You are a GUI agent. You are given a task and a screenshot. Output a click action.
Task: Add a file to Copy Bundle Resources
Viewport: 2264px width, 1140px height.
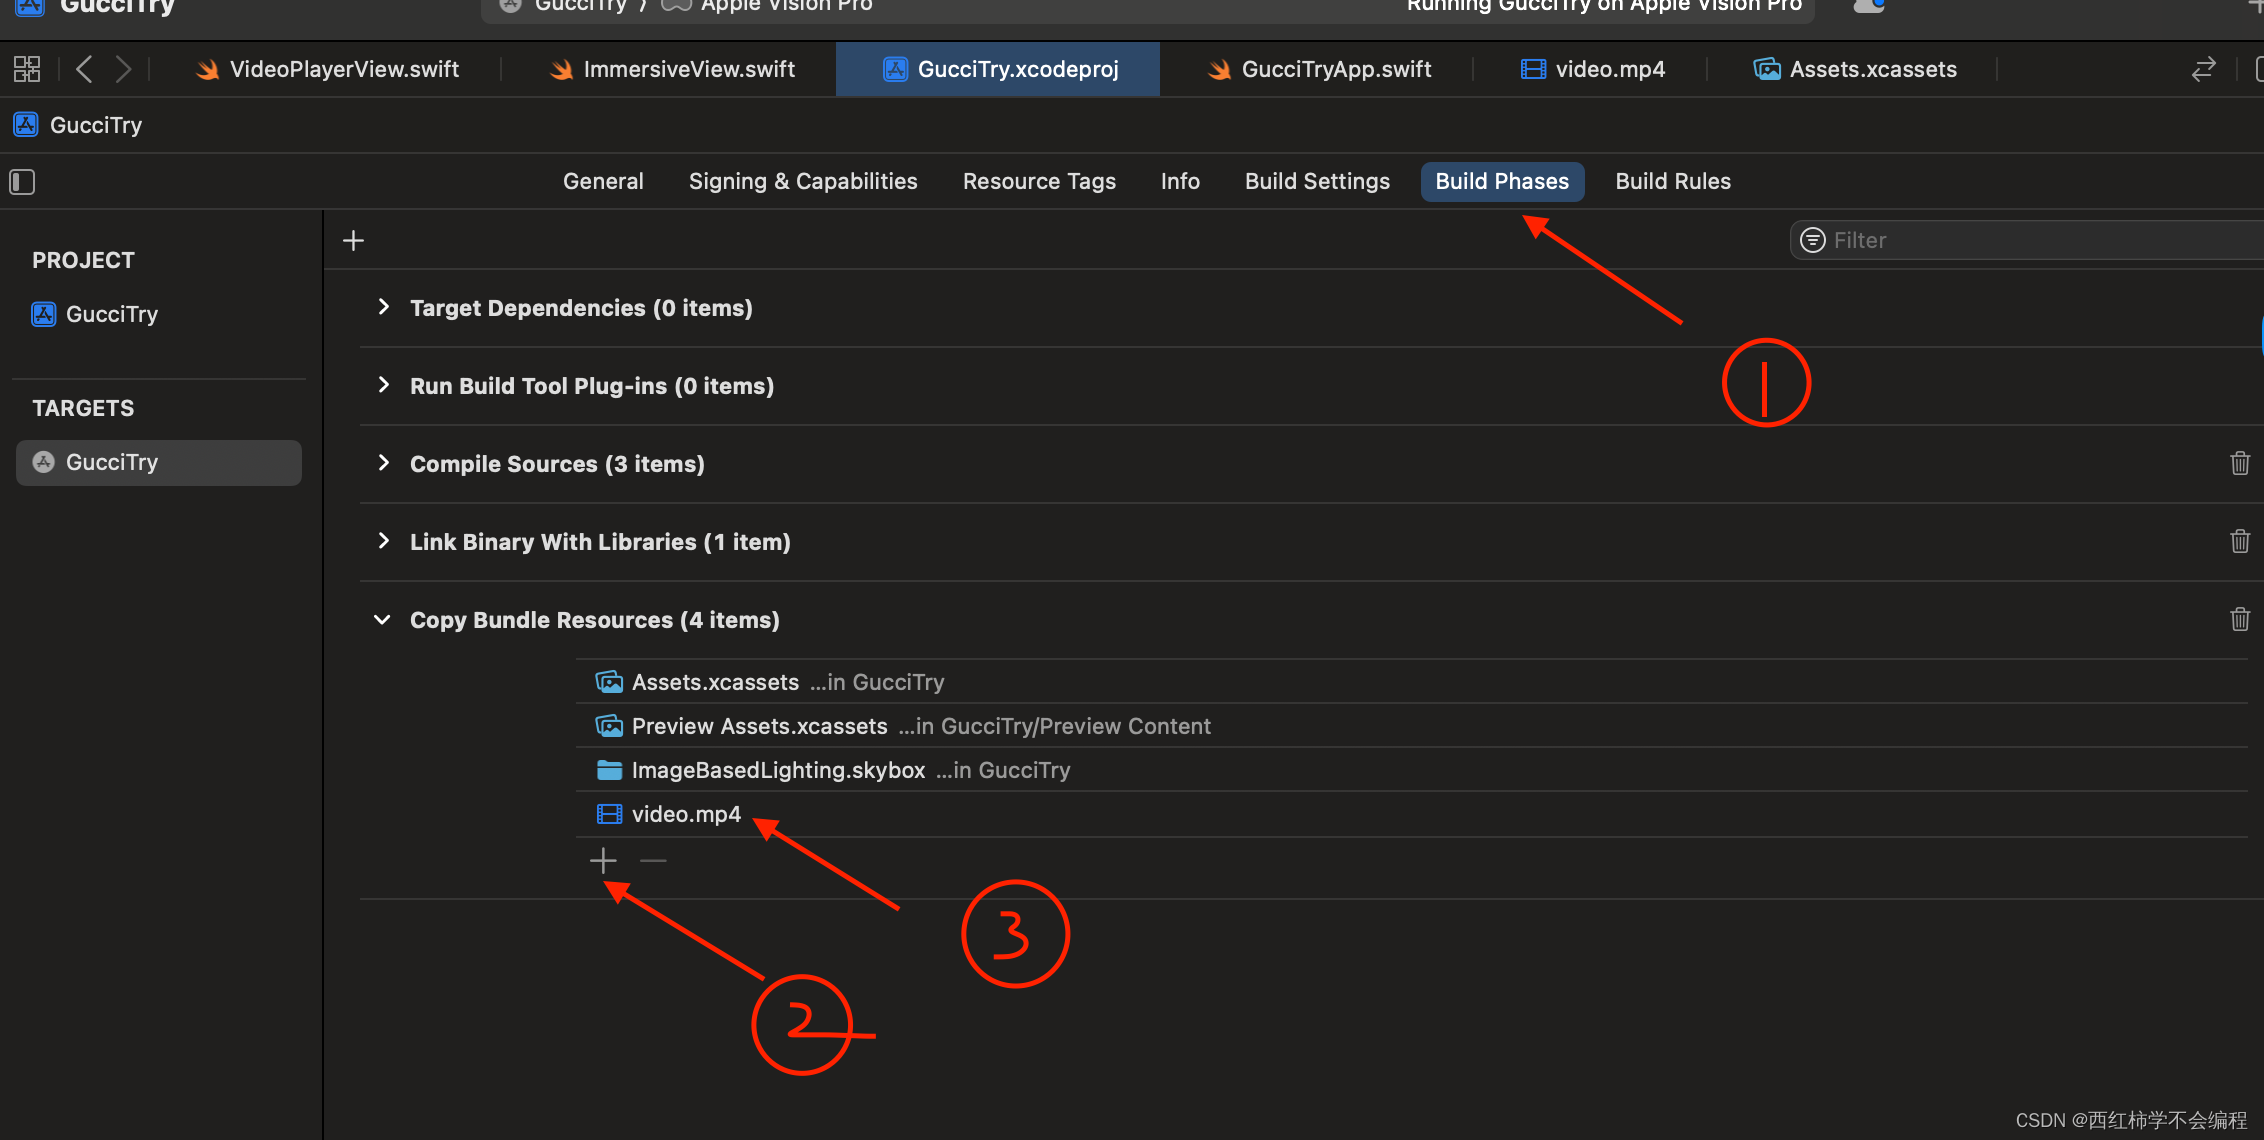click(603, 861)
